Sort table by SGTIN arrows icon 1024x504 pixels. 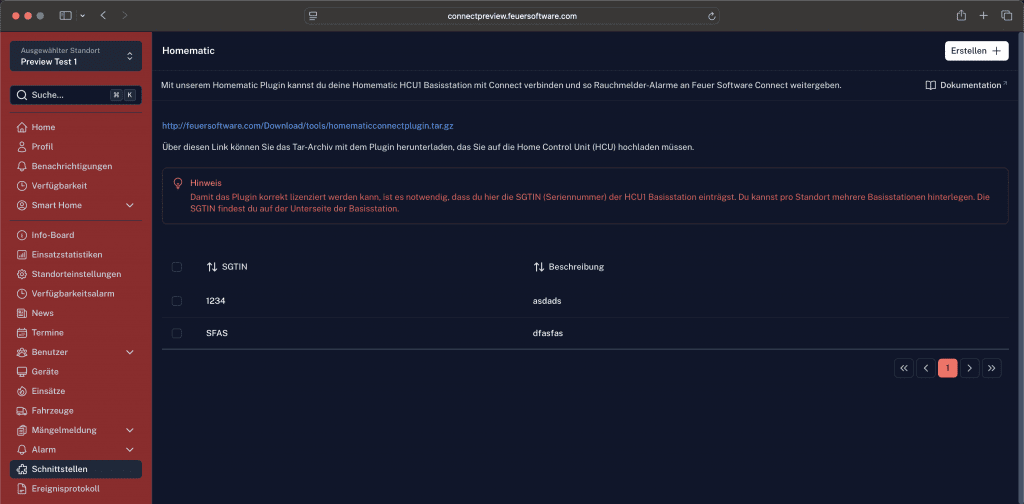[x=212, y=267]
